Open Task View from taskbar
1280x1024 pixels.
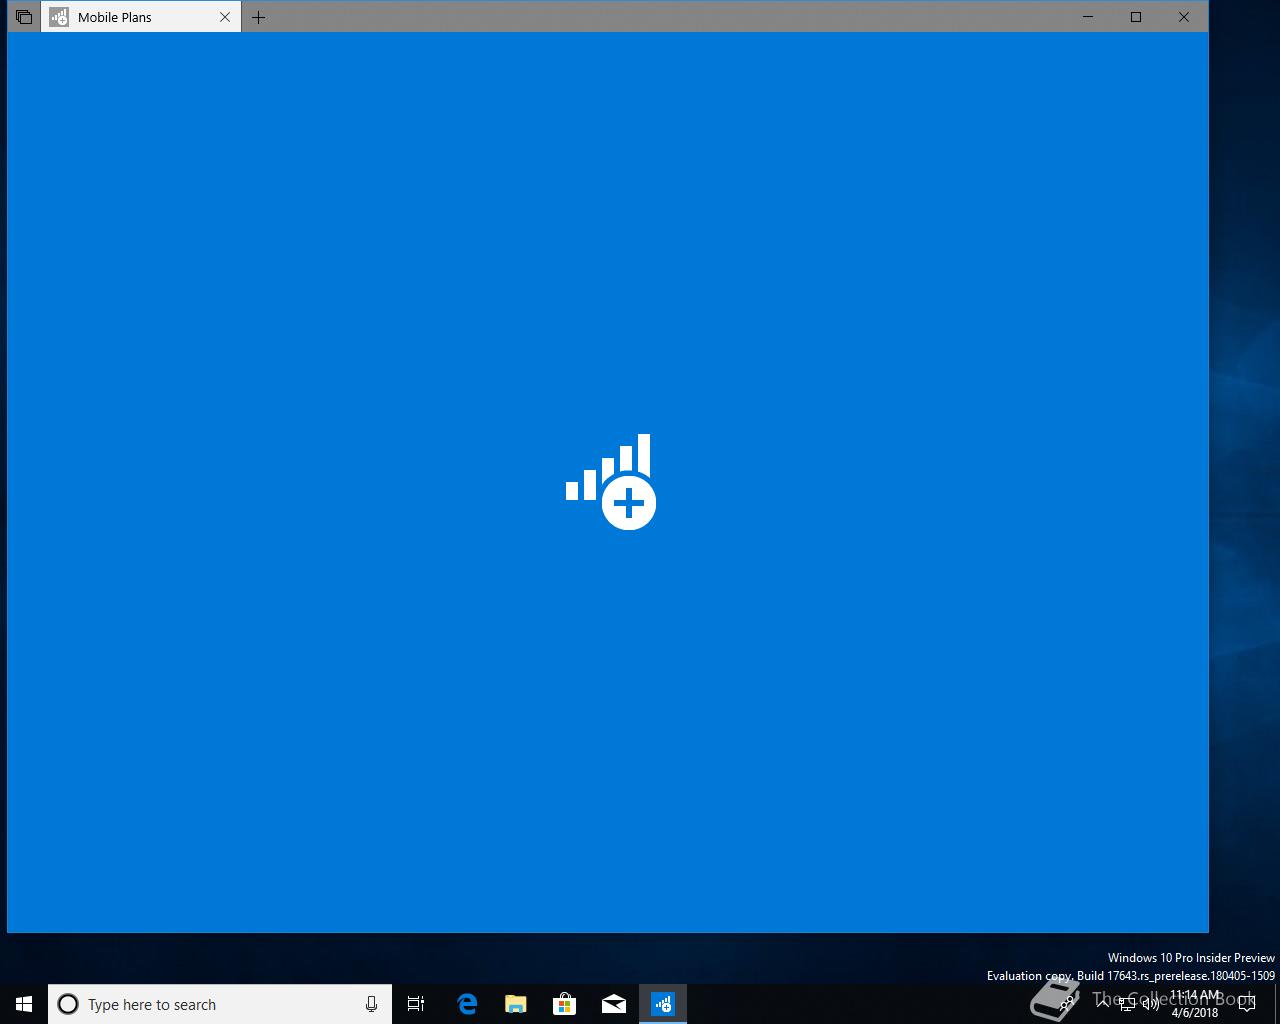pos(416,1004)
